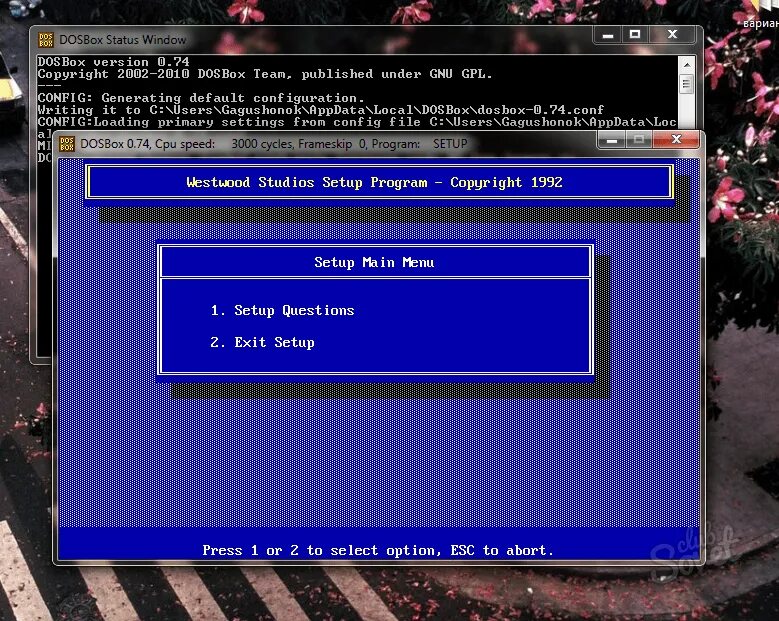The width and height of the screenshot is (779, 621).
Task: Click the DOSBox icon in the SETUP window title bar
Action: [67, 144]
